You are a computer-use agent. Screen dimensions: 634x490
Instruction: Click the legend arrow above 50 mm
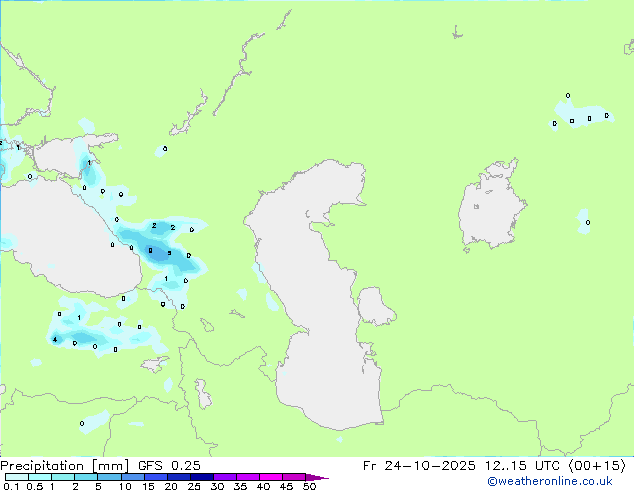coord(317,477)
